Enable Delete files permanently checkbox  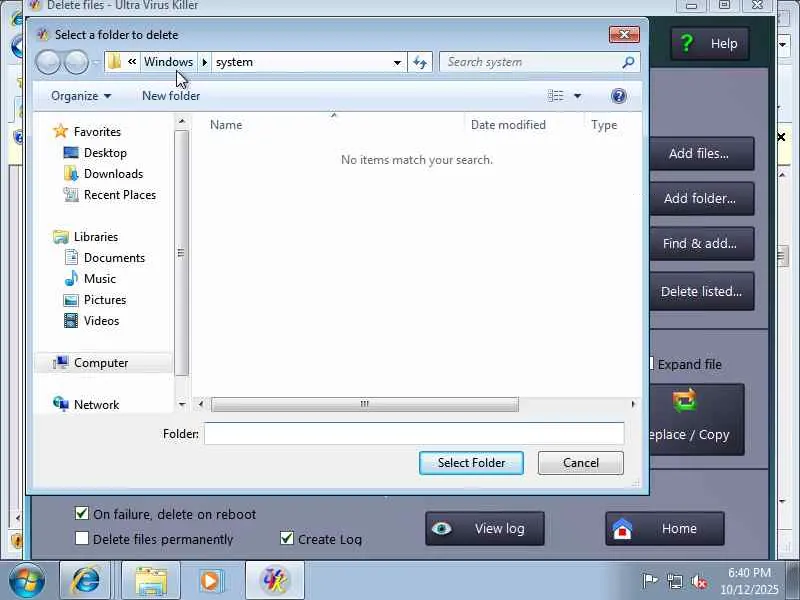click(82, 538)
